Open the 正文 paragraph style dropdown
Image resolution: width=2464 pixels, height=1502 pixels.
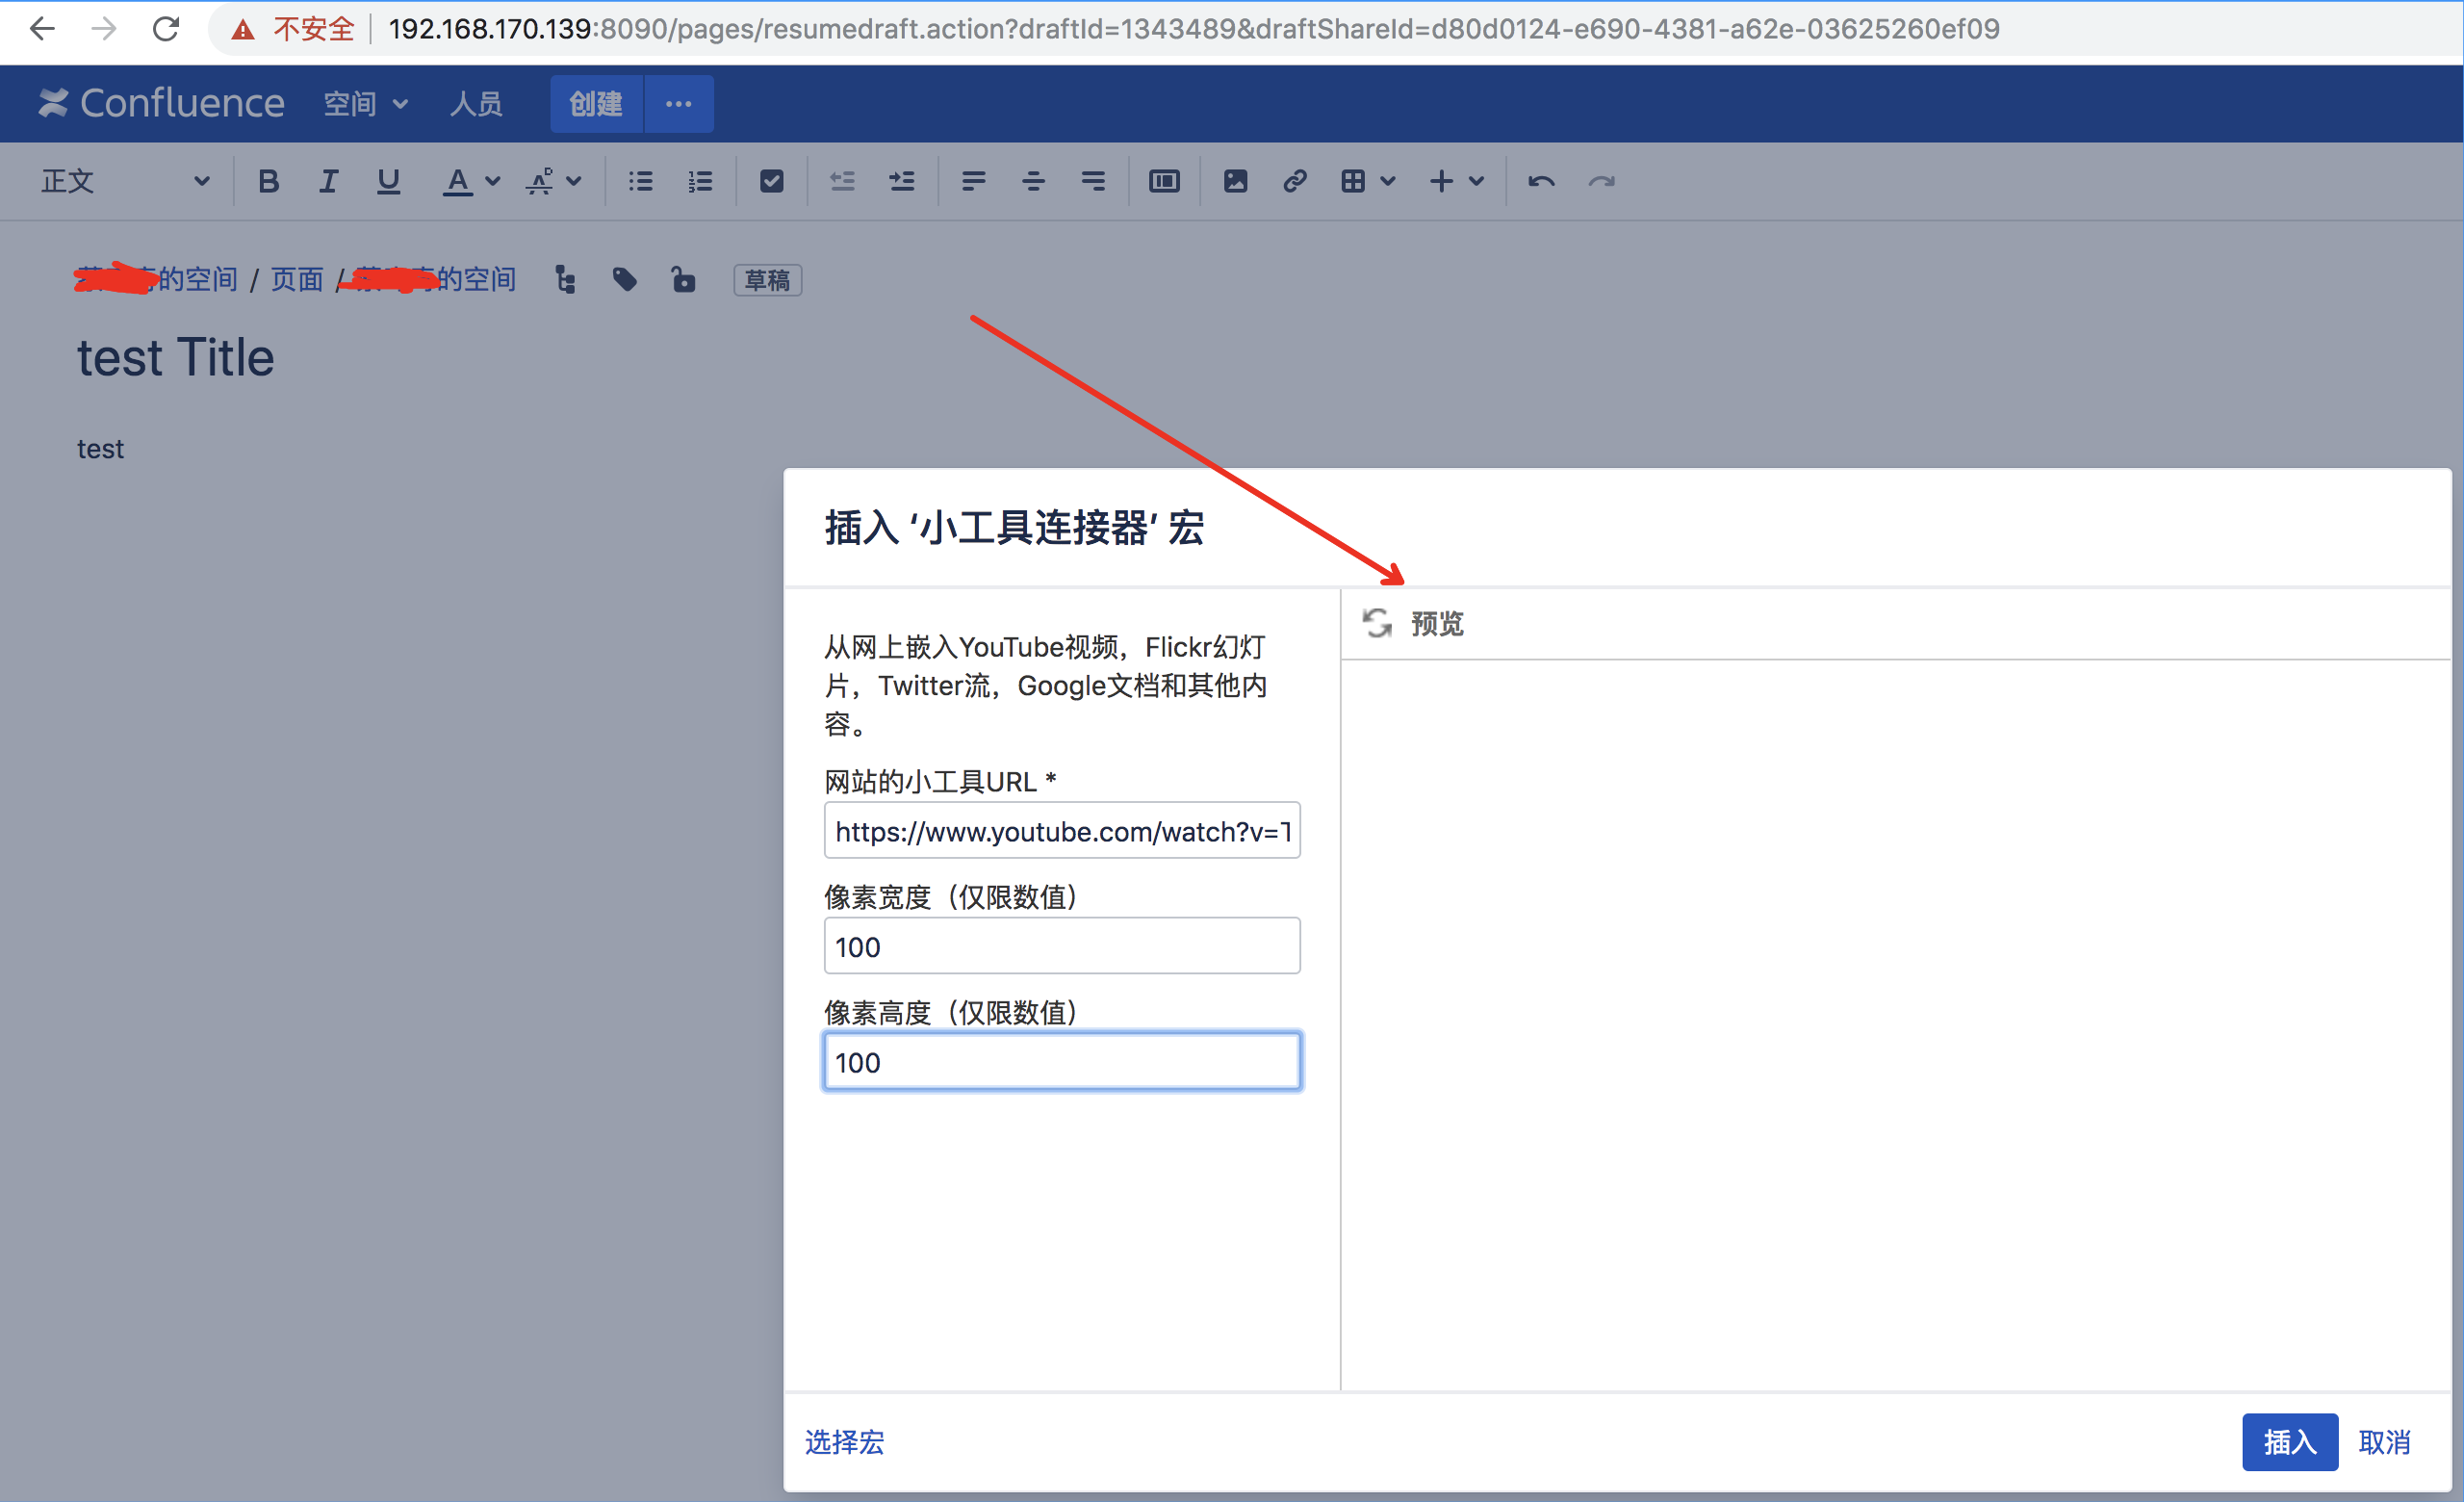(125, 181)
